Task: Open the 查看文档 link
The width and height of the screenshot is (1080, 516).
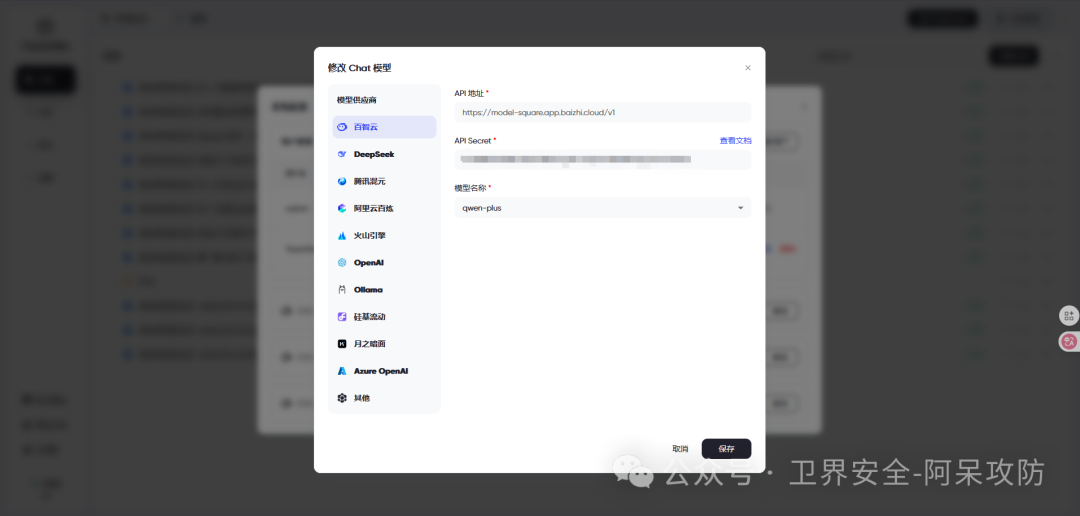Action: (x=735, y=141)
